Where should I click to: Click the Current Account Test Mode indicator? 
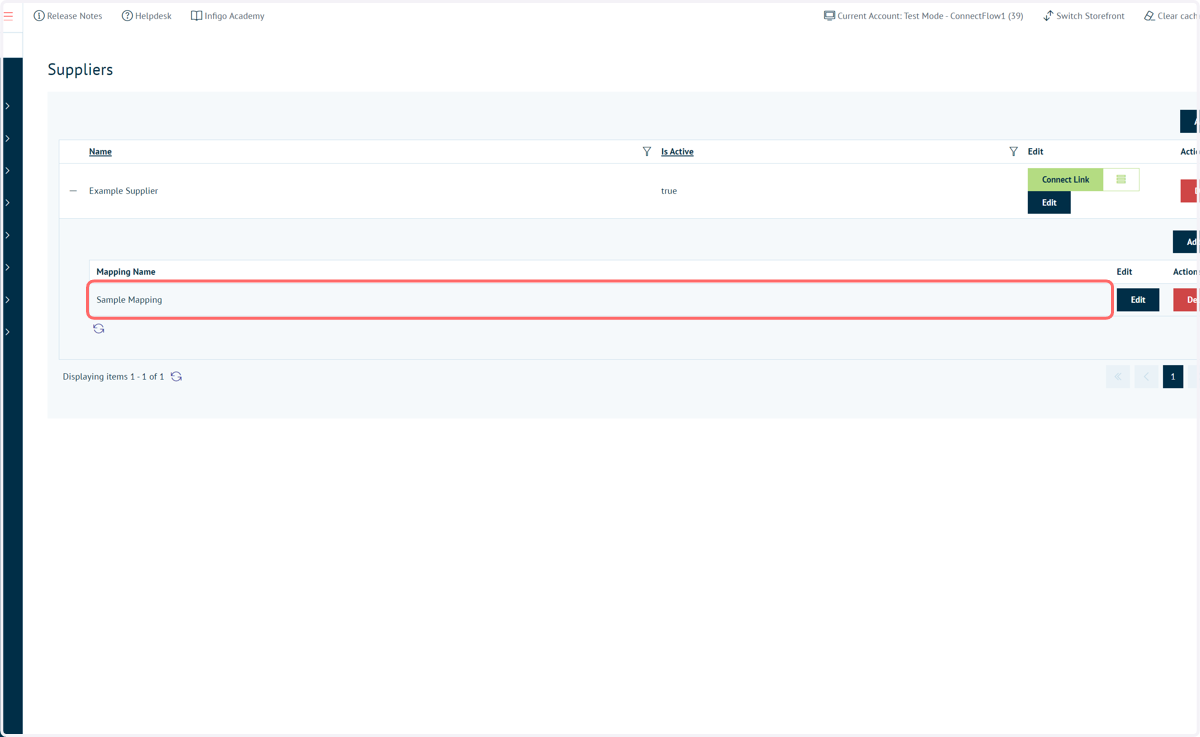pyautogui.click(x=923, y=16)
